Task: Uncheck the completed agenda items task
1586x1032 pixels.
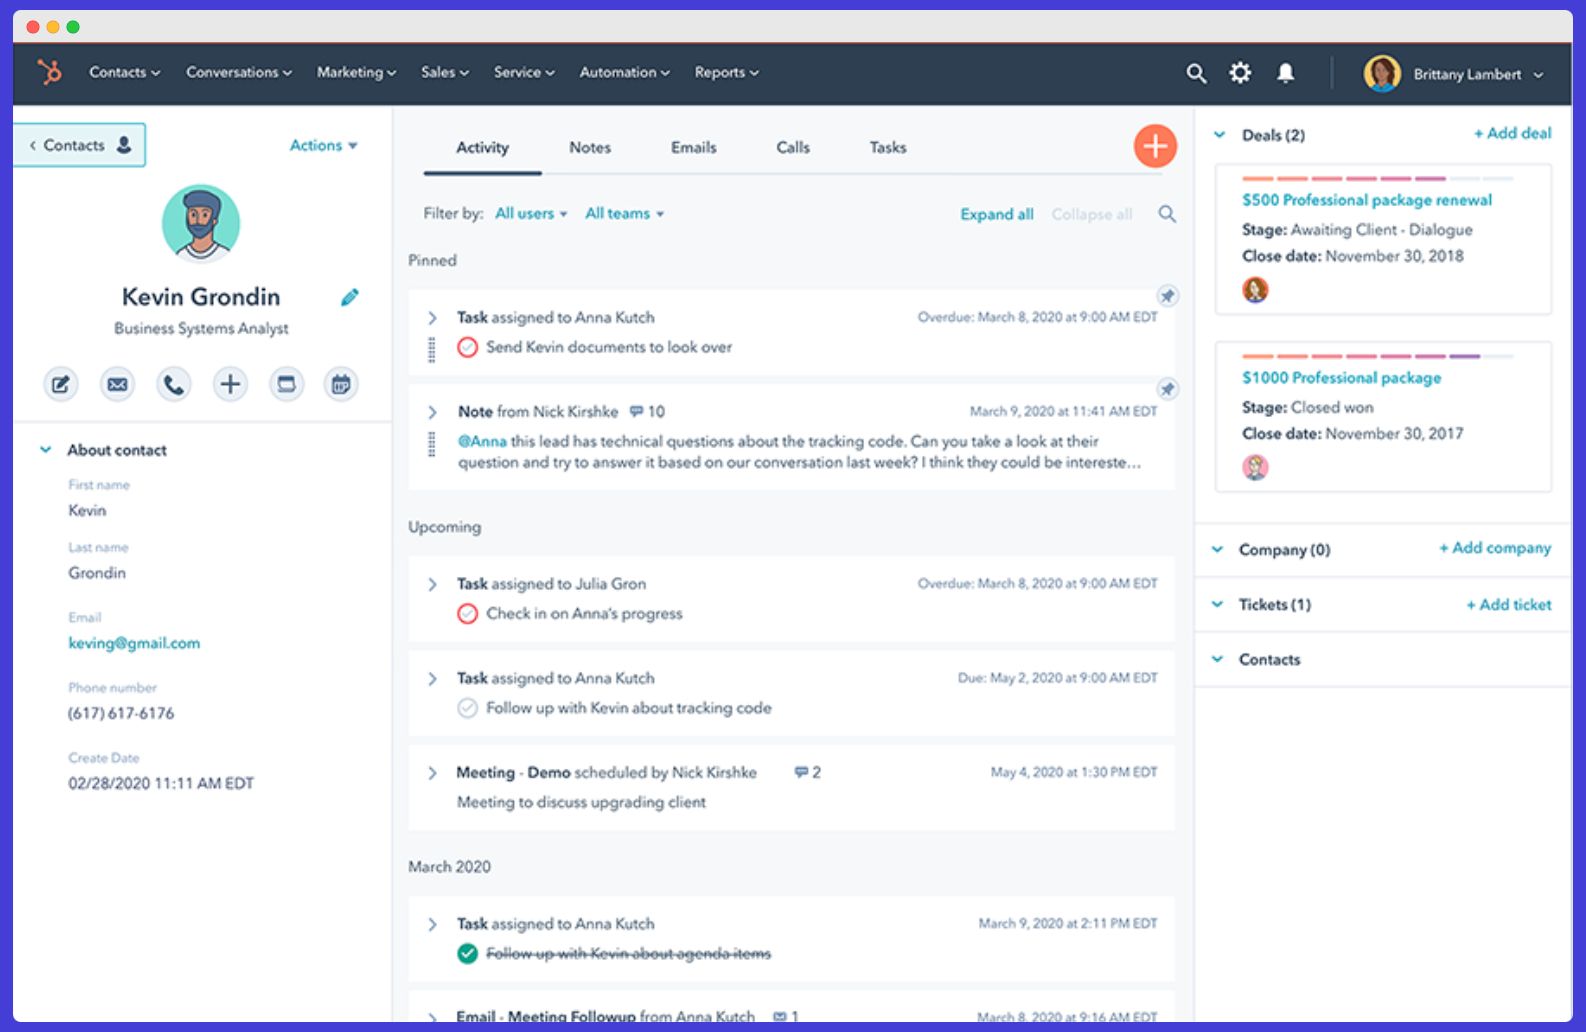Action: point(467,954)
